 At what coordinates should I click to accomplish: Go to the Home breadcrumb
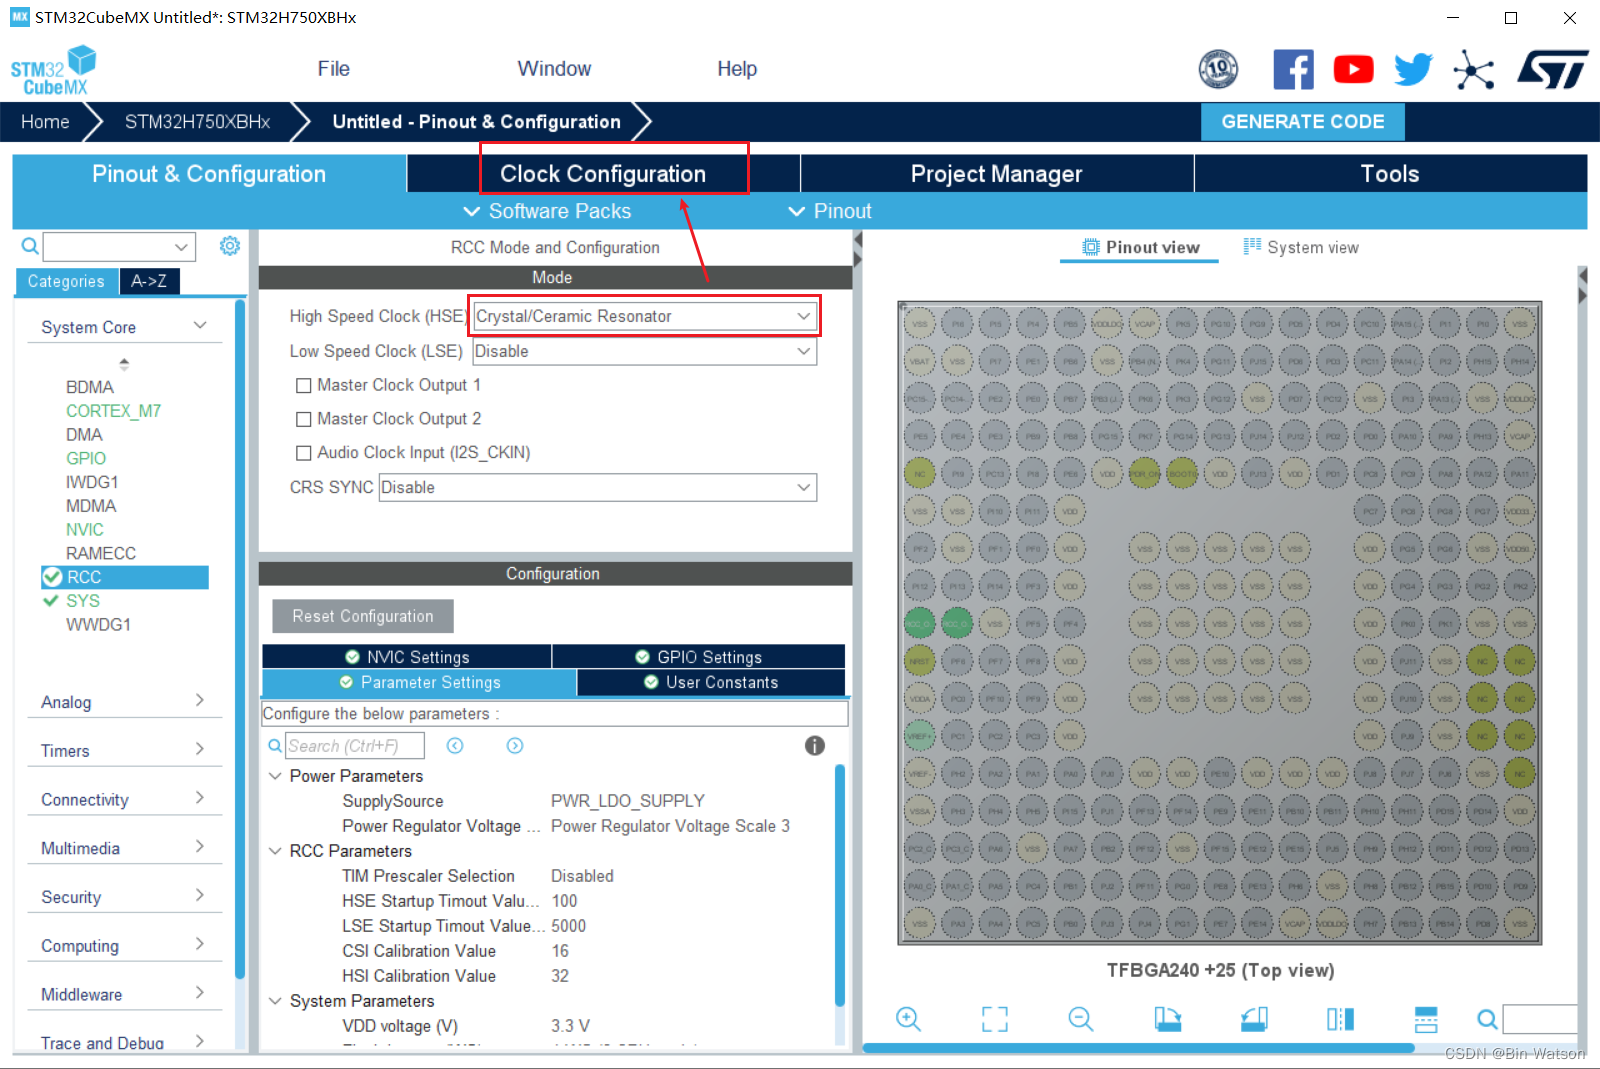click(45, 122)
